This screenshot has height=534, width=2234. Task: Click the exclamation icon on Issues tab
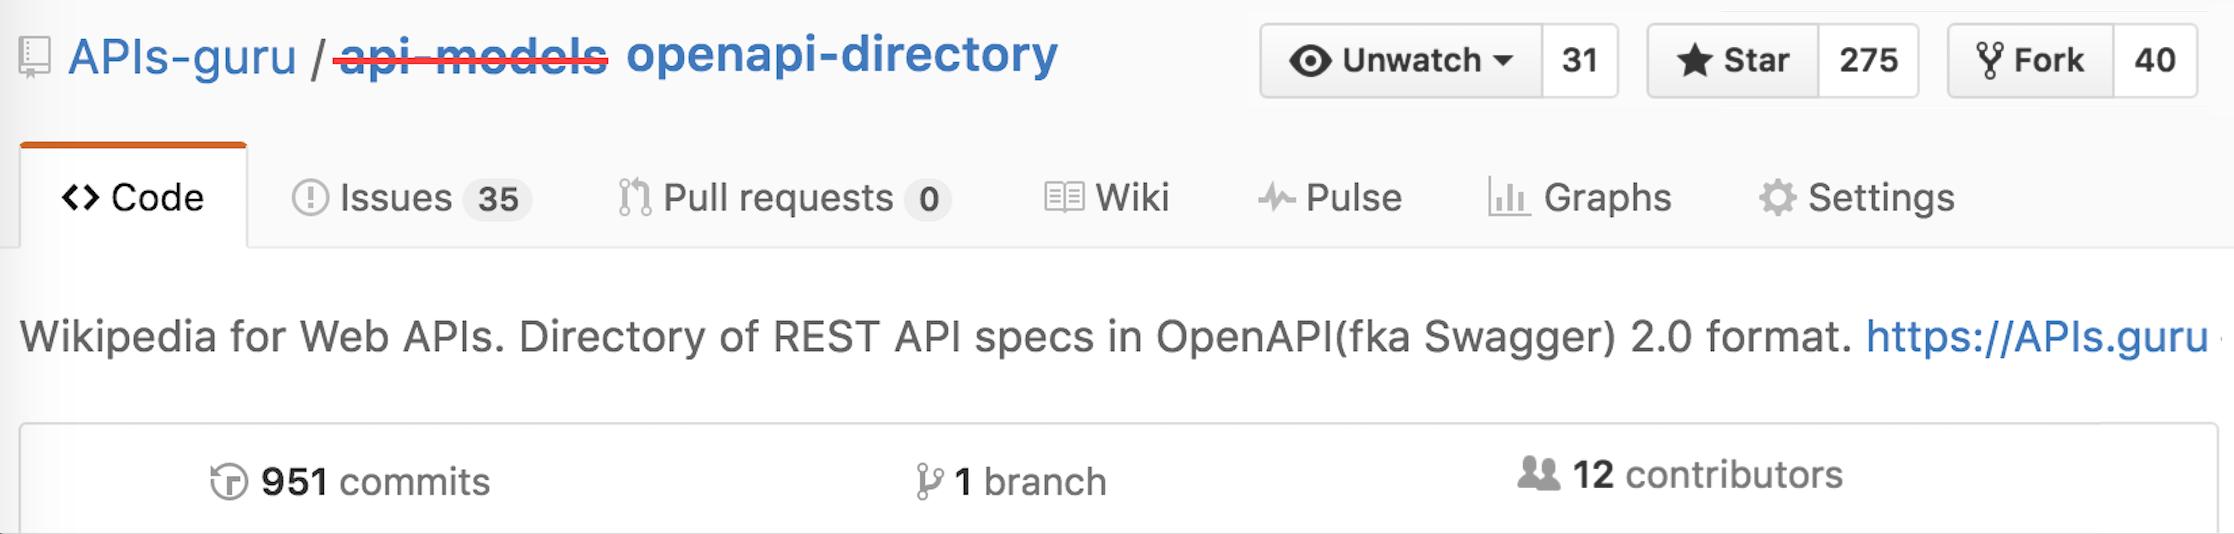click(310, 197)
